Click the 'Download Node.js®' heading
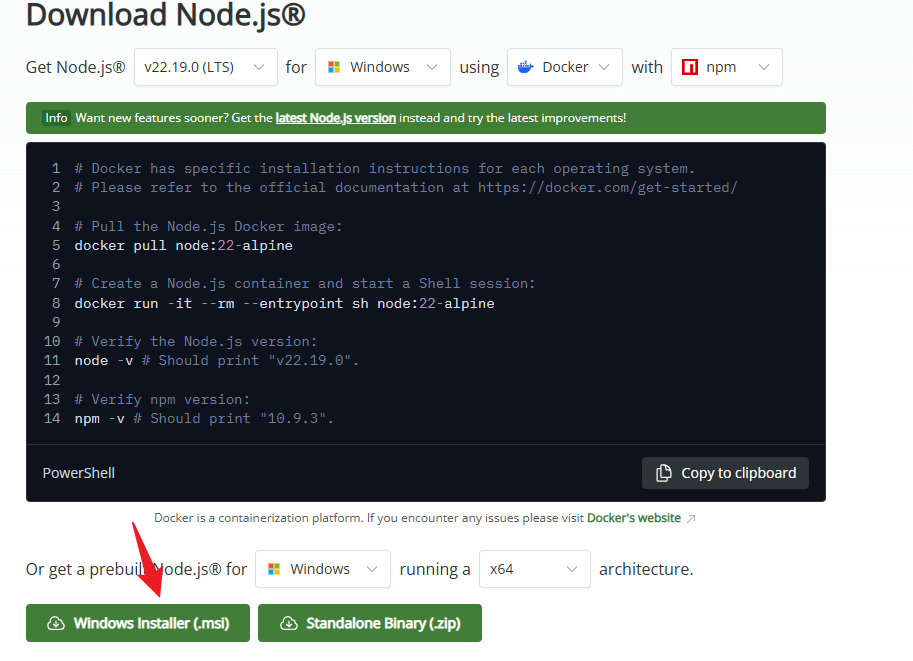This screenshot has height=661, width=913. pos(165,15)
